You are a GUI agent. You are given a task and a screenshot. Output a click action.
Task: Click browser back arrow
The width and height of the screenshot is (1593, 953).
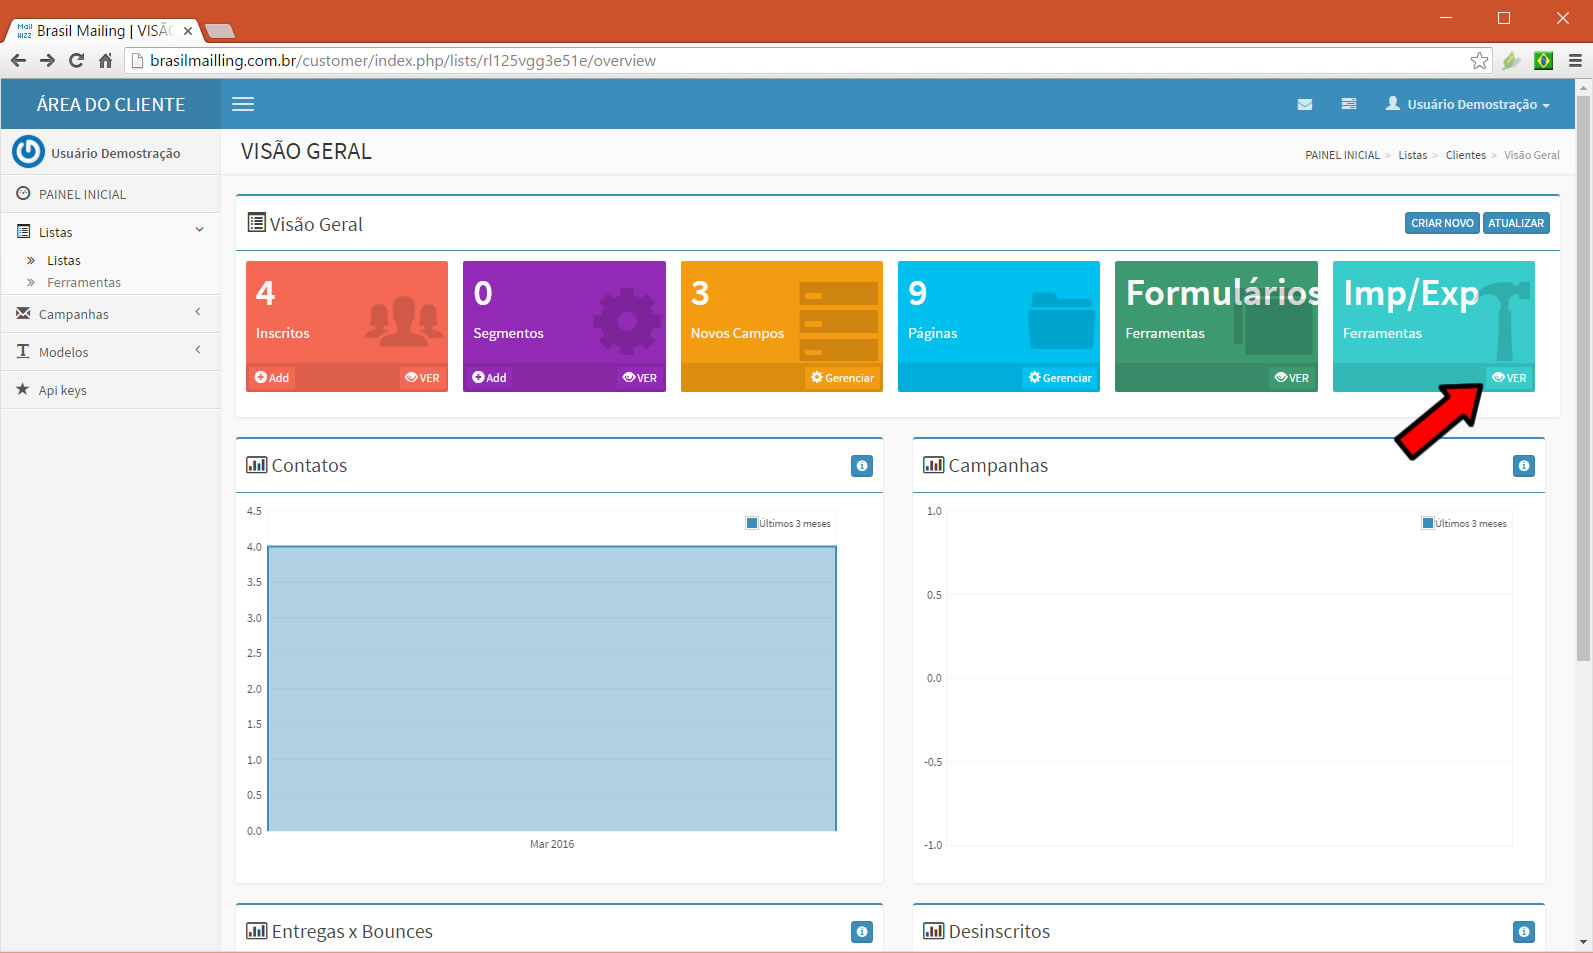click(x=18, y=60)
